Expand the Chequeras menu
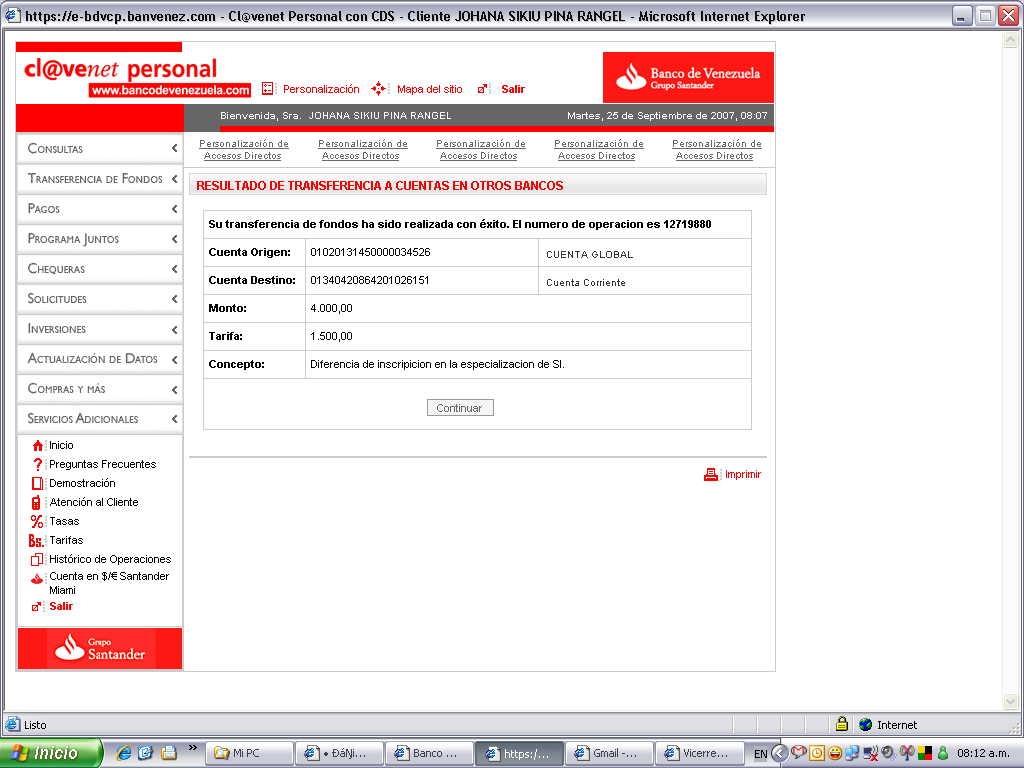The image size is (1024, 768). click(100, 268)
